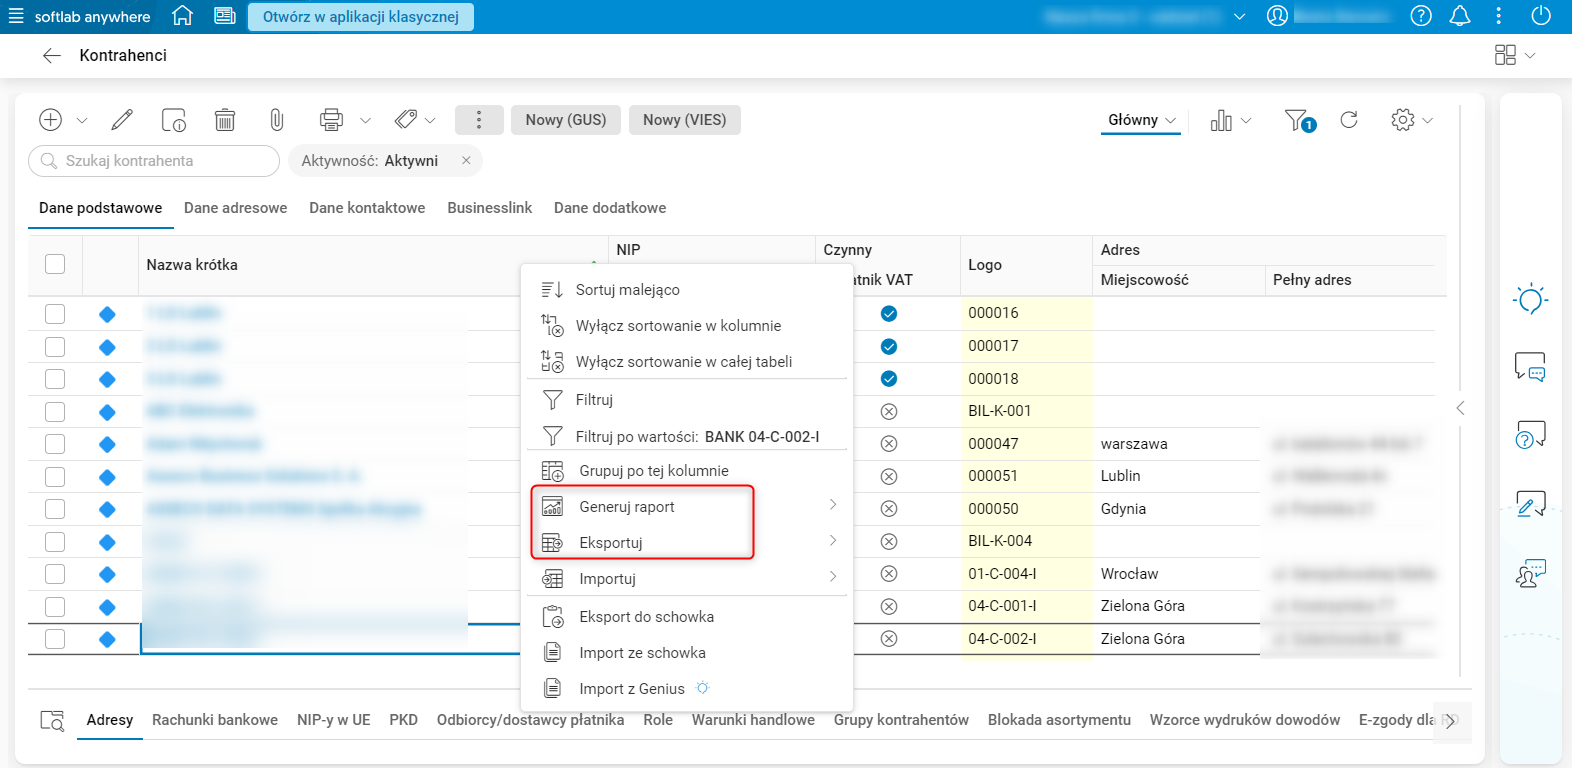Tick the select-all checkbox in table header

(55, 264)
